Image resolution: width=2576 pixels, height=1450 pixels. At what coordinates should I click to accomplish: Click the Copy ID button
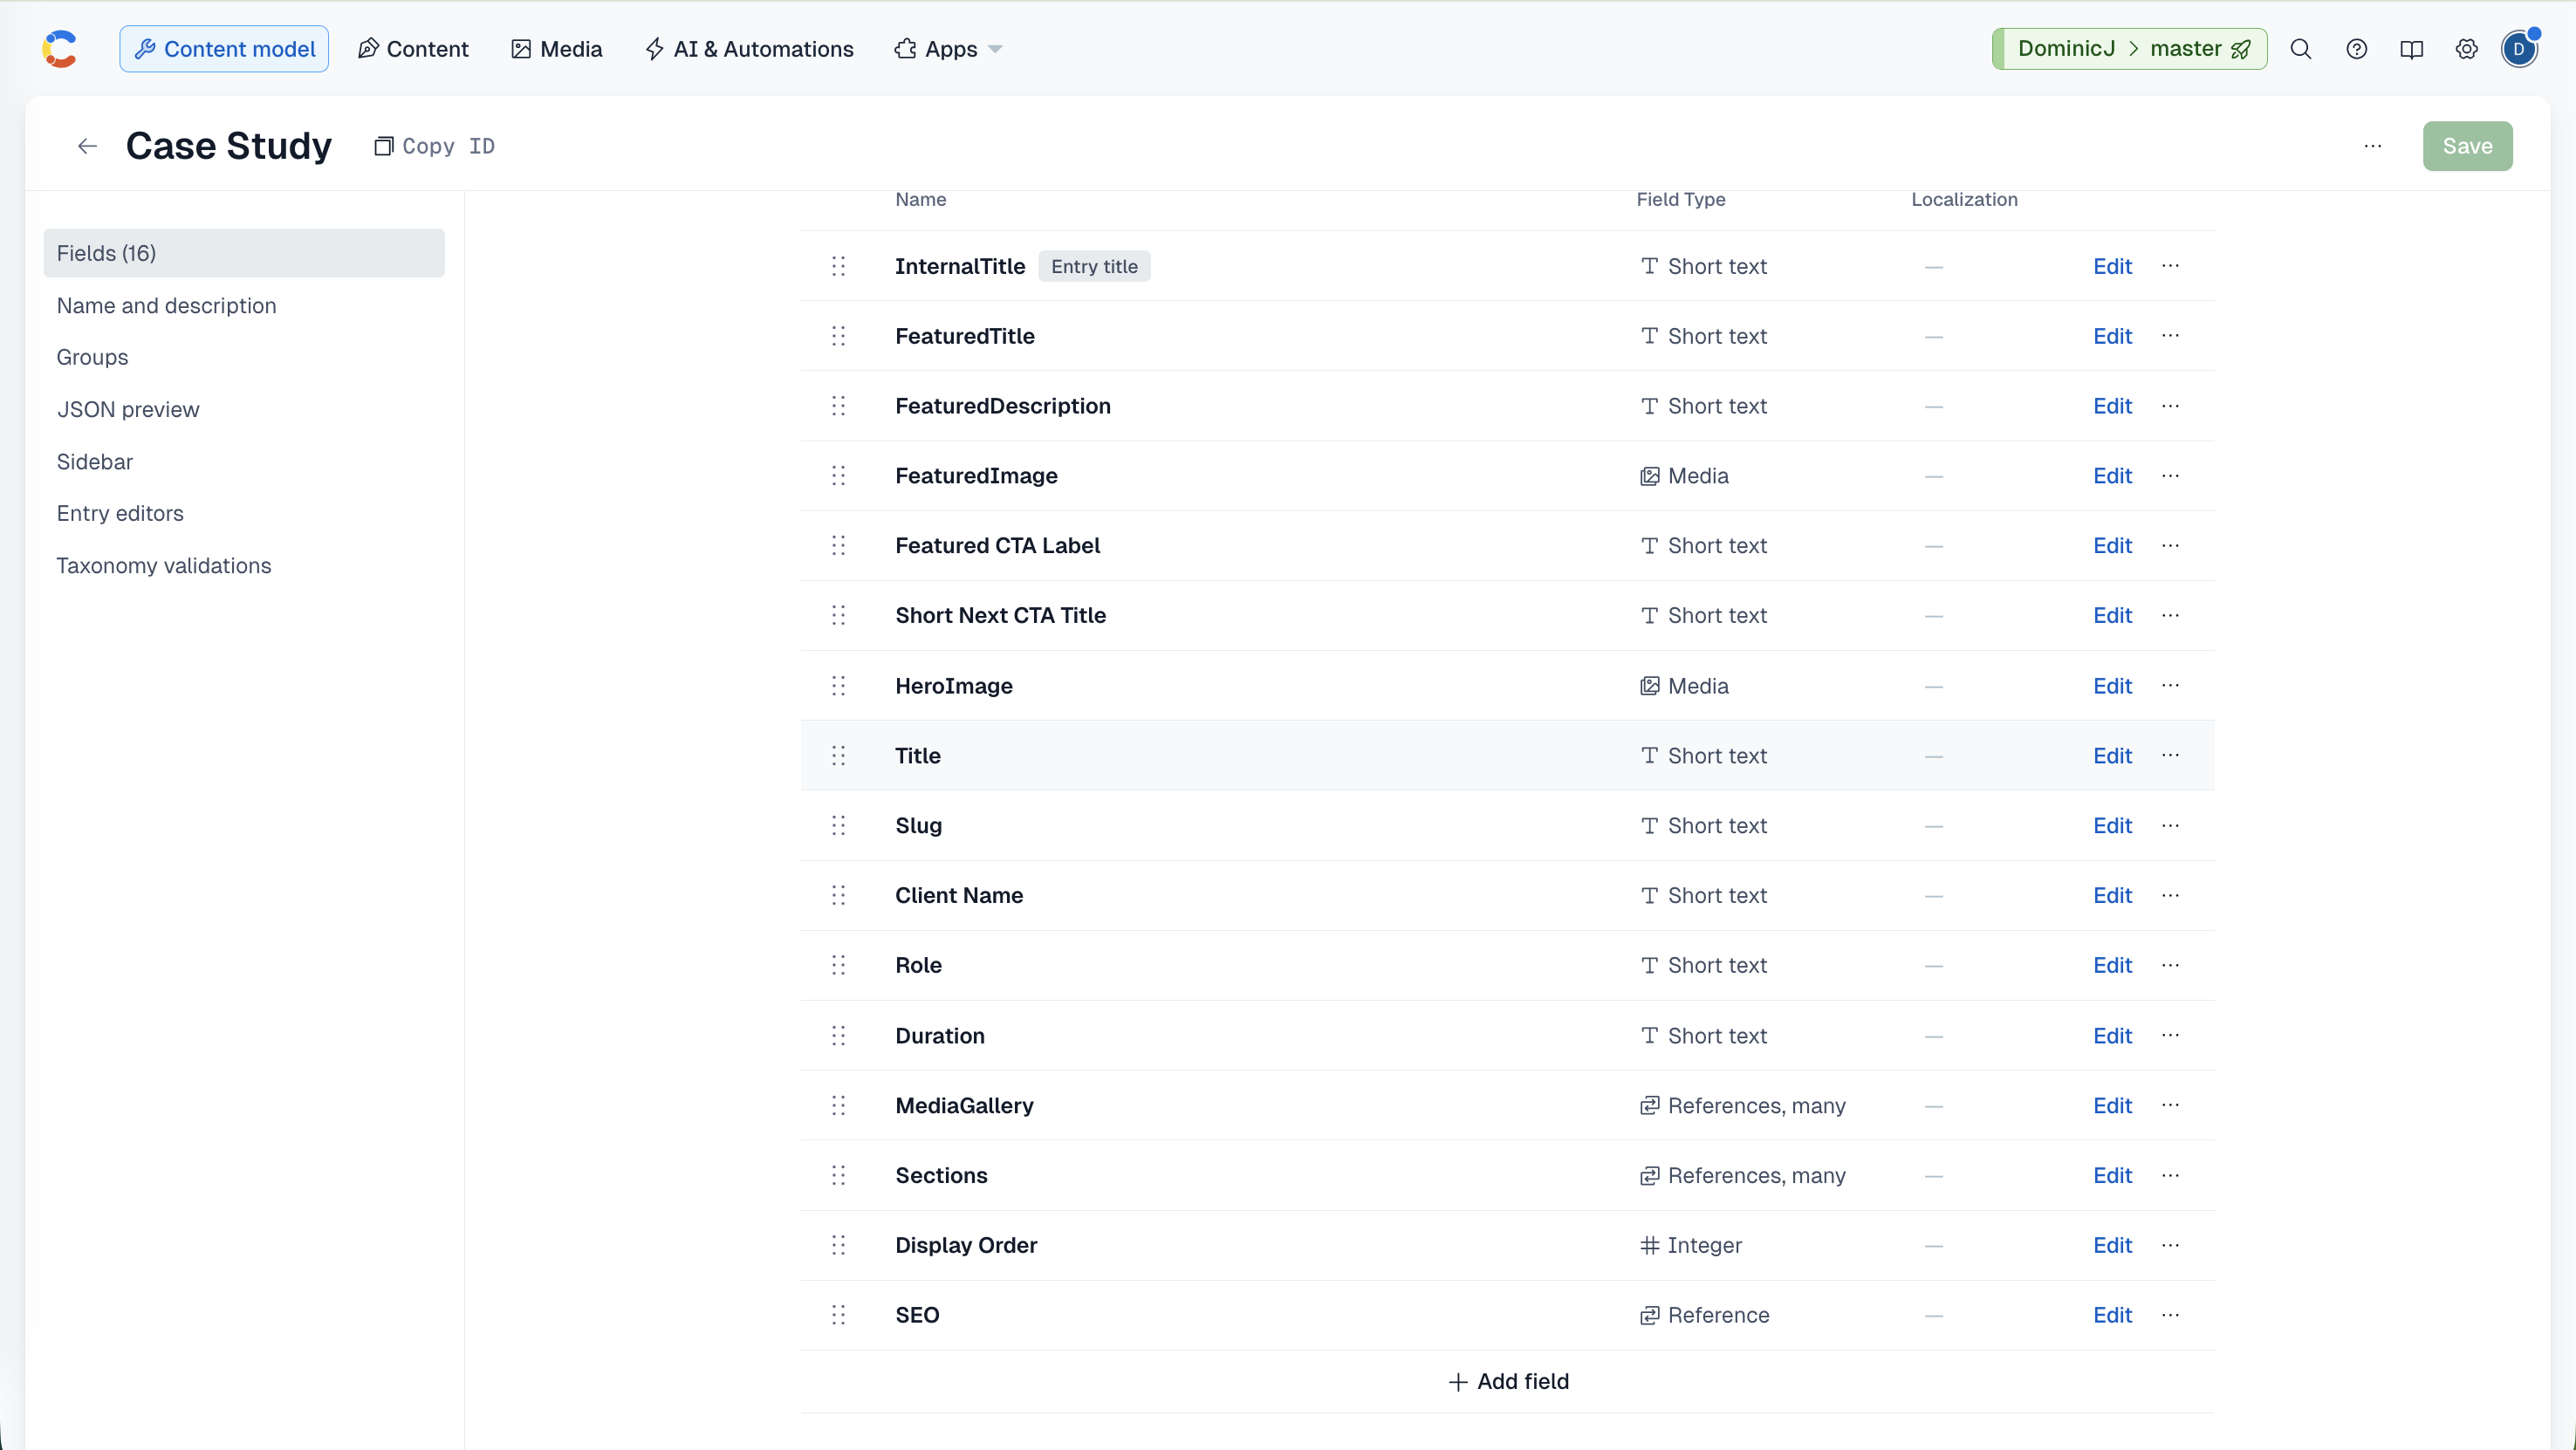(435, 146)
